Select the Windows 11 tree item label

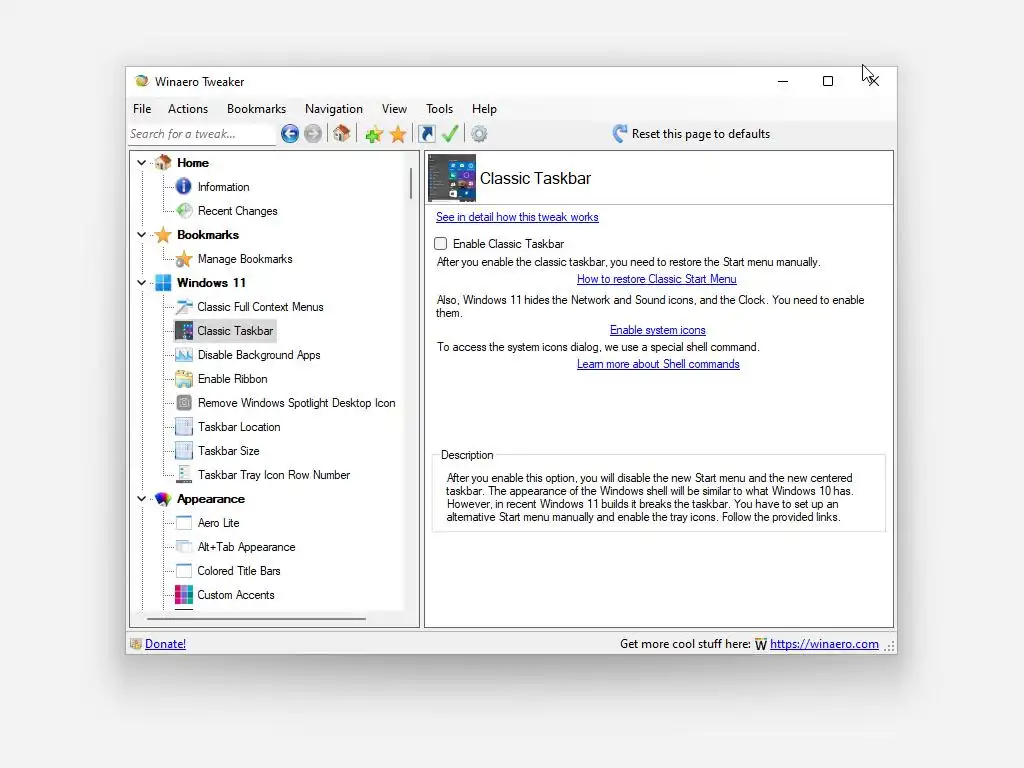(211, 283)
